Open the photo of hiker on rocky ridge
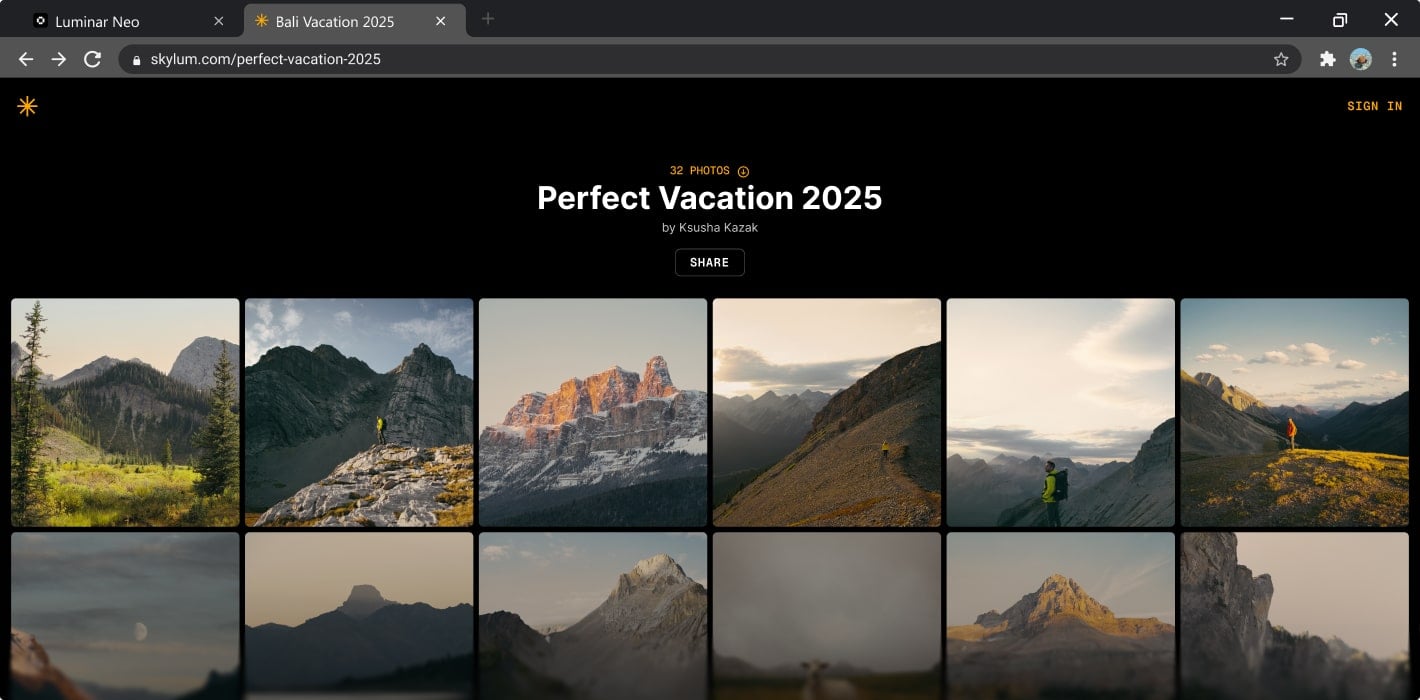The width and height of the screenshot is (1420, 700). (x=359, y=412)
